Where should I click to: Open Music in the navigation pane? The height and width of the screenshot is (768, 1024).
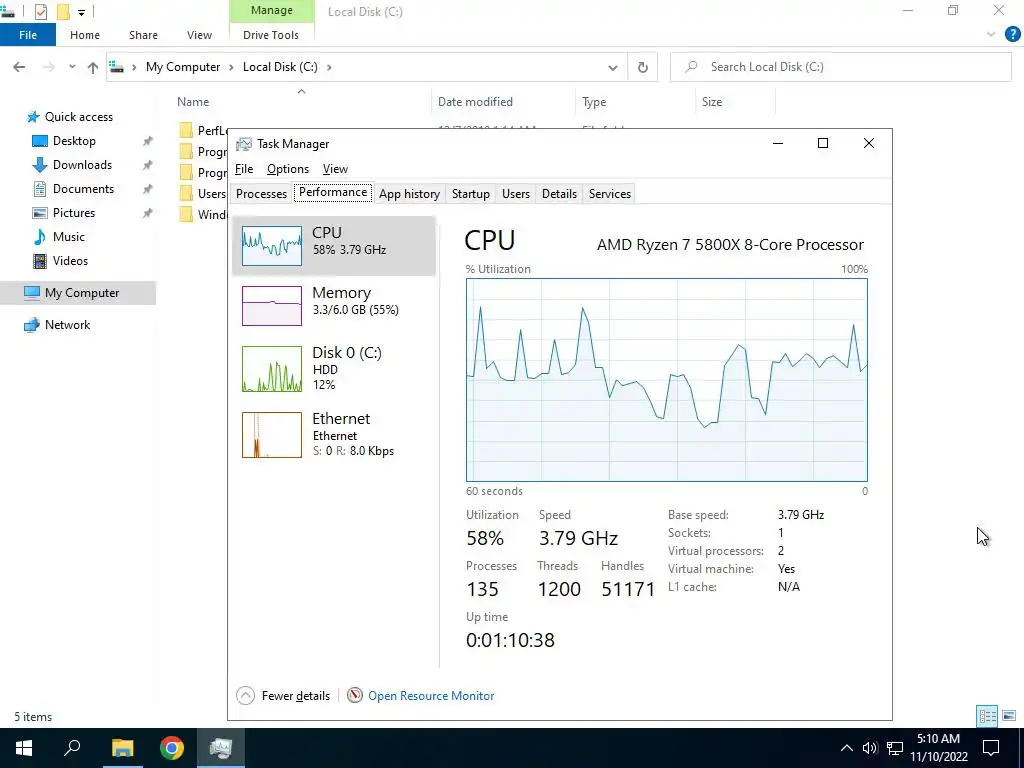pos(68,237)
